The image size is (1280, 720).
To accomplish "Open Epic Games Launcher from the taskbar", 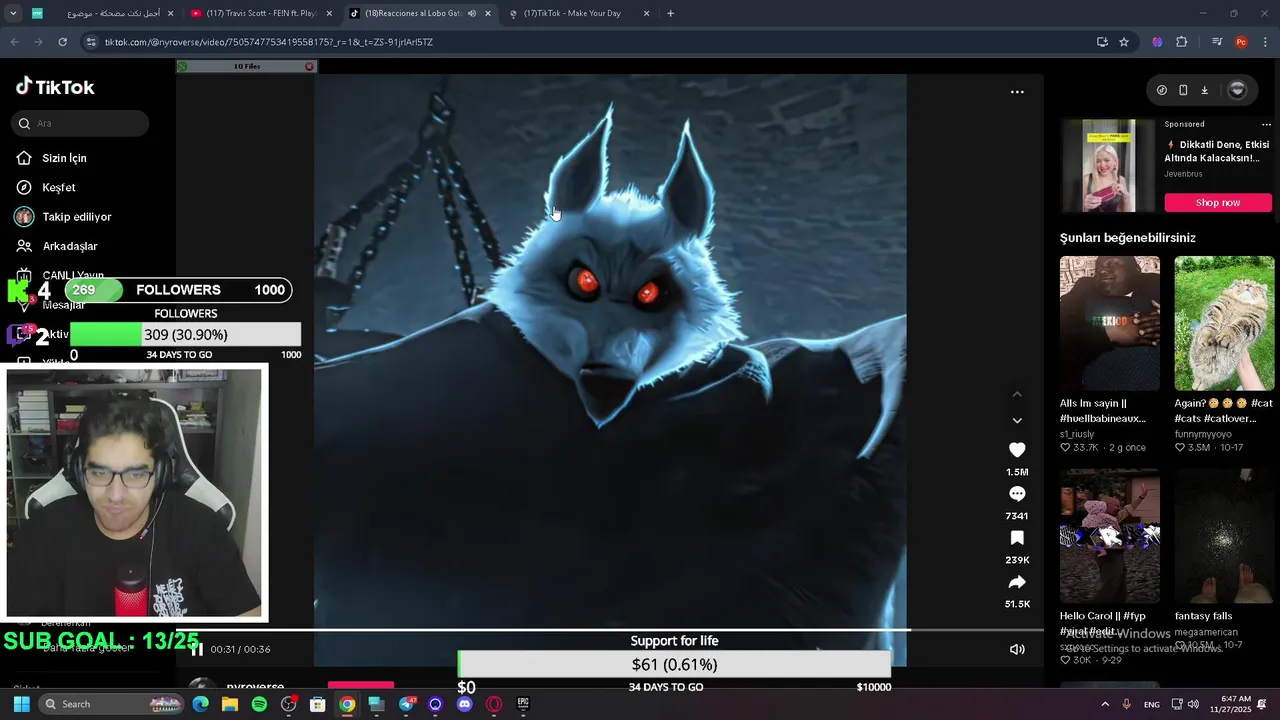I will coord(522,704).
